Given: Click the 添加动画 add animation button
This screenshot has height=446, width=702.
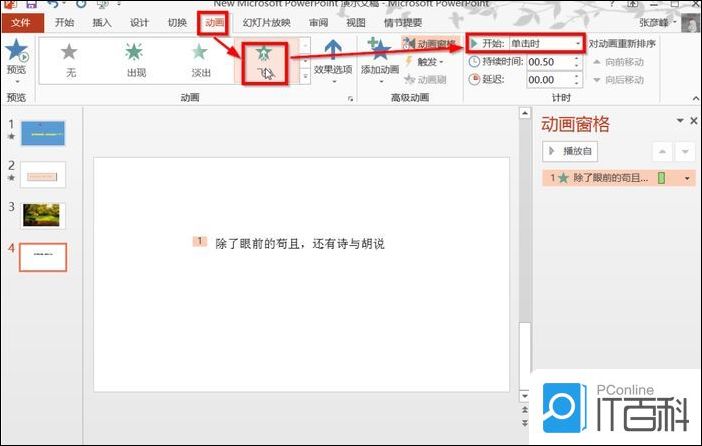Looking at the screenshot, I should click(x=380, y=62).
